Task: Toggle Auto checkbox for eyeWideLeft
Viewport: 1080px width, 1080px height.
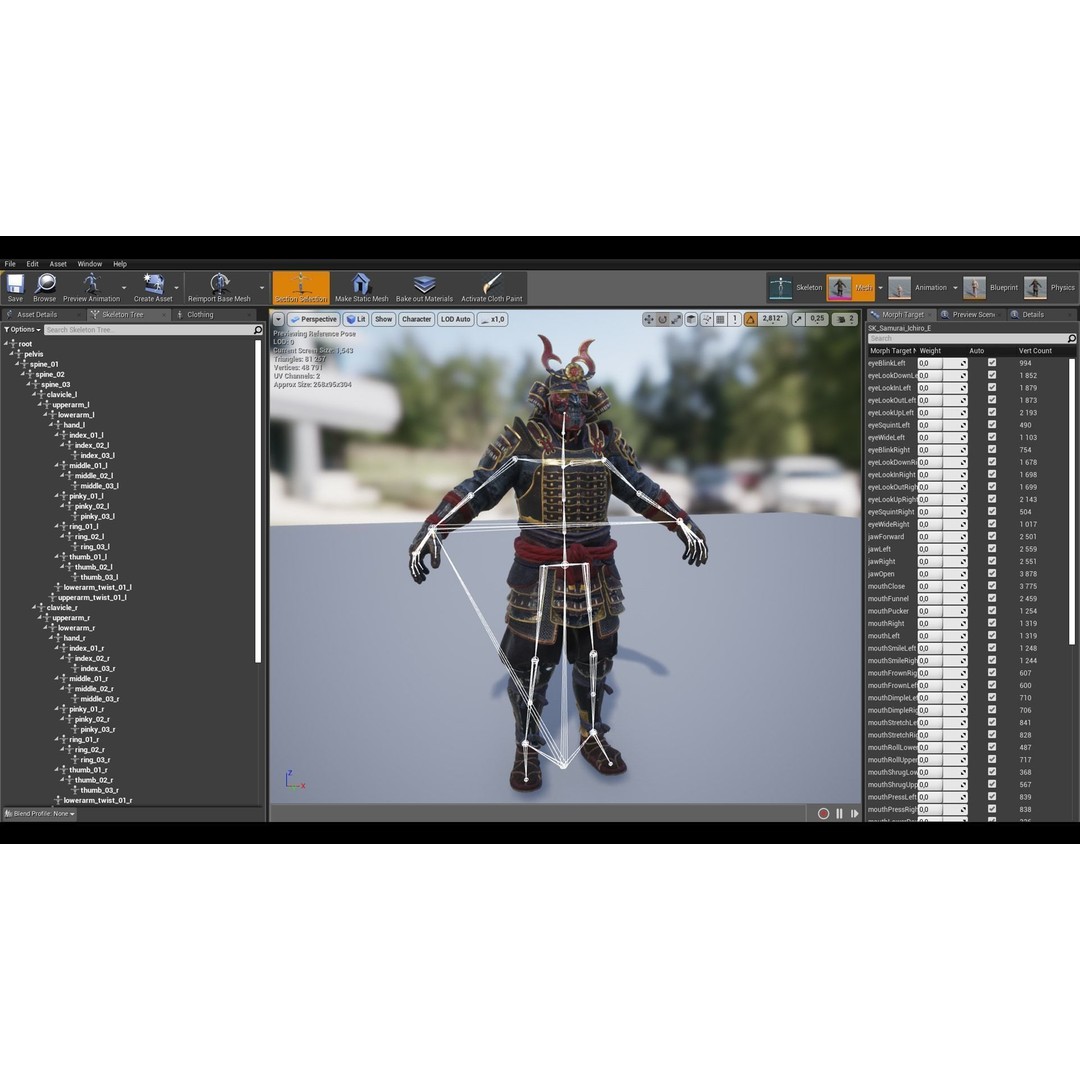Action: (x=992, y=437)
